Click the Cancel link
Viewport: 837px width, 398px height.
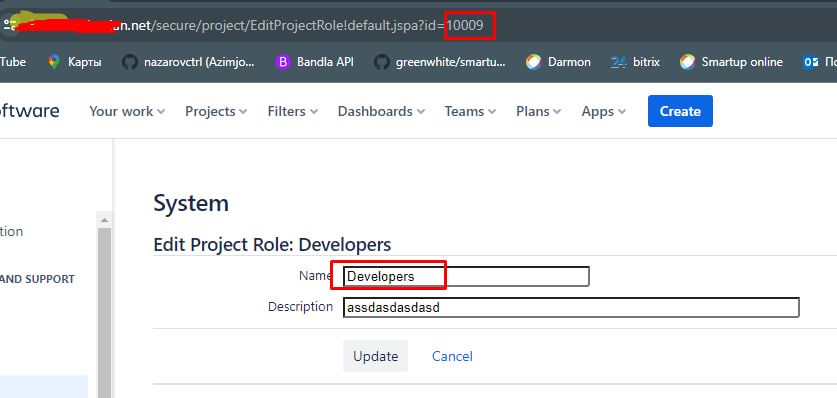[x=452, y=356]
